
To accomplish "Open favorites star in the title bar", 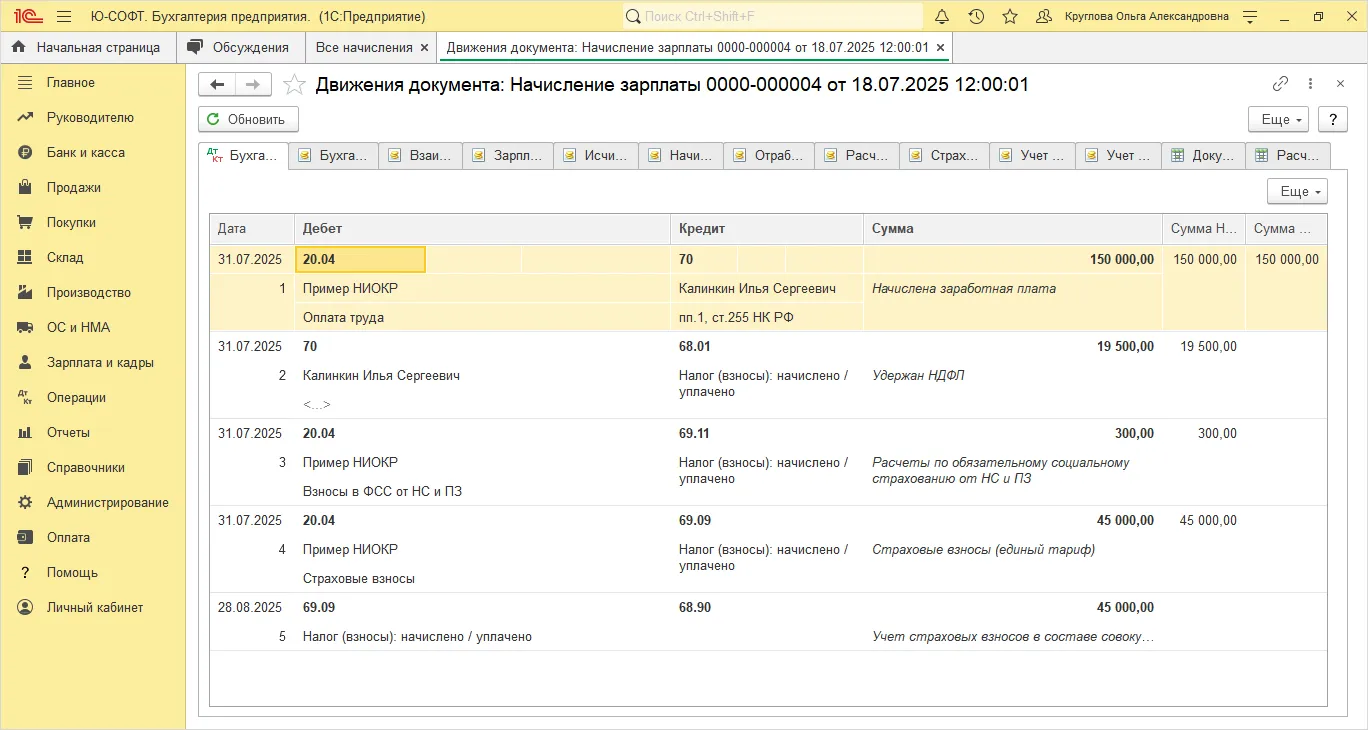I will 1010,17.
